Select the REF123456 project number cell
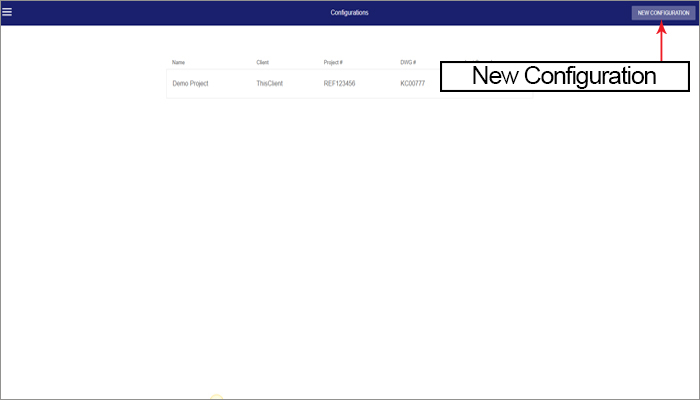The image size is (700, 400). point(343,83)
